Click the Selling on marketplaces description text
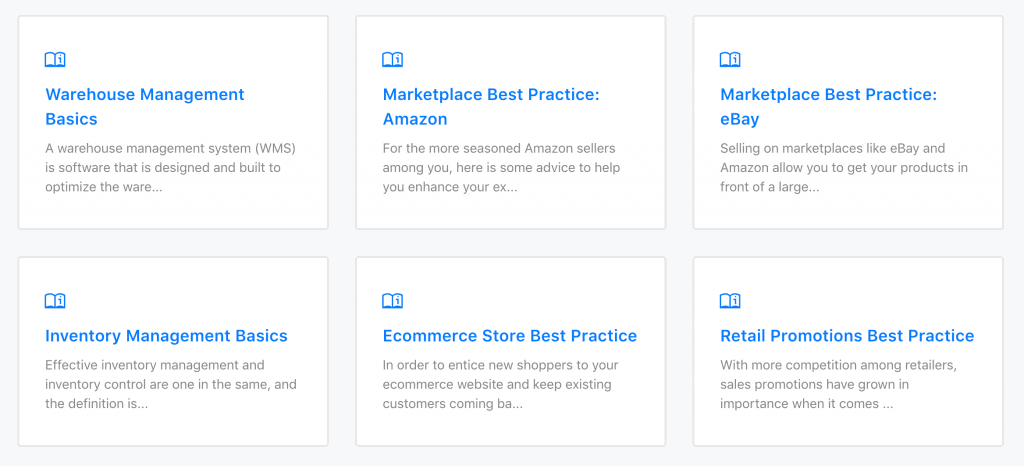The height and width of the screenshot is (466, 1024). tap(844, 167)
